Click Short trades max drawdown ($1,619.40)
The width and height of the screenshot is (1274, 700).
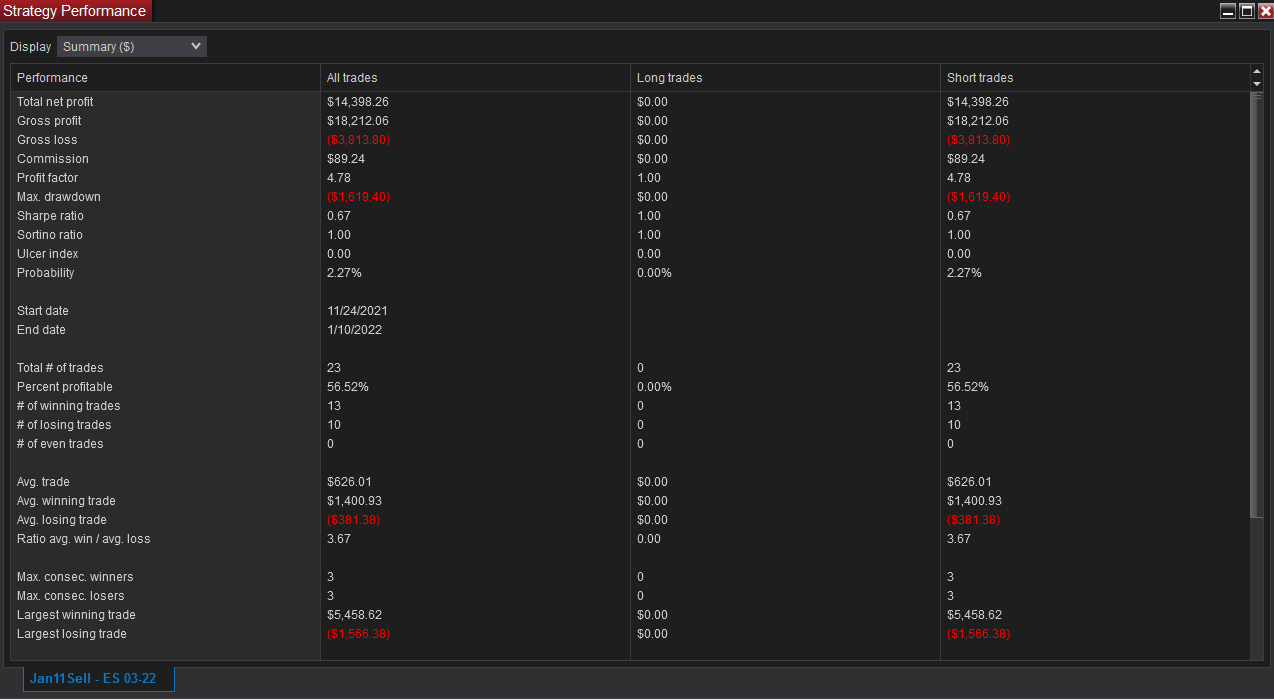click(978, 197)
